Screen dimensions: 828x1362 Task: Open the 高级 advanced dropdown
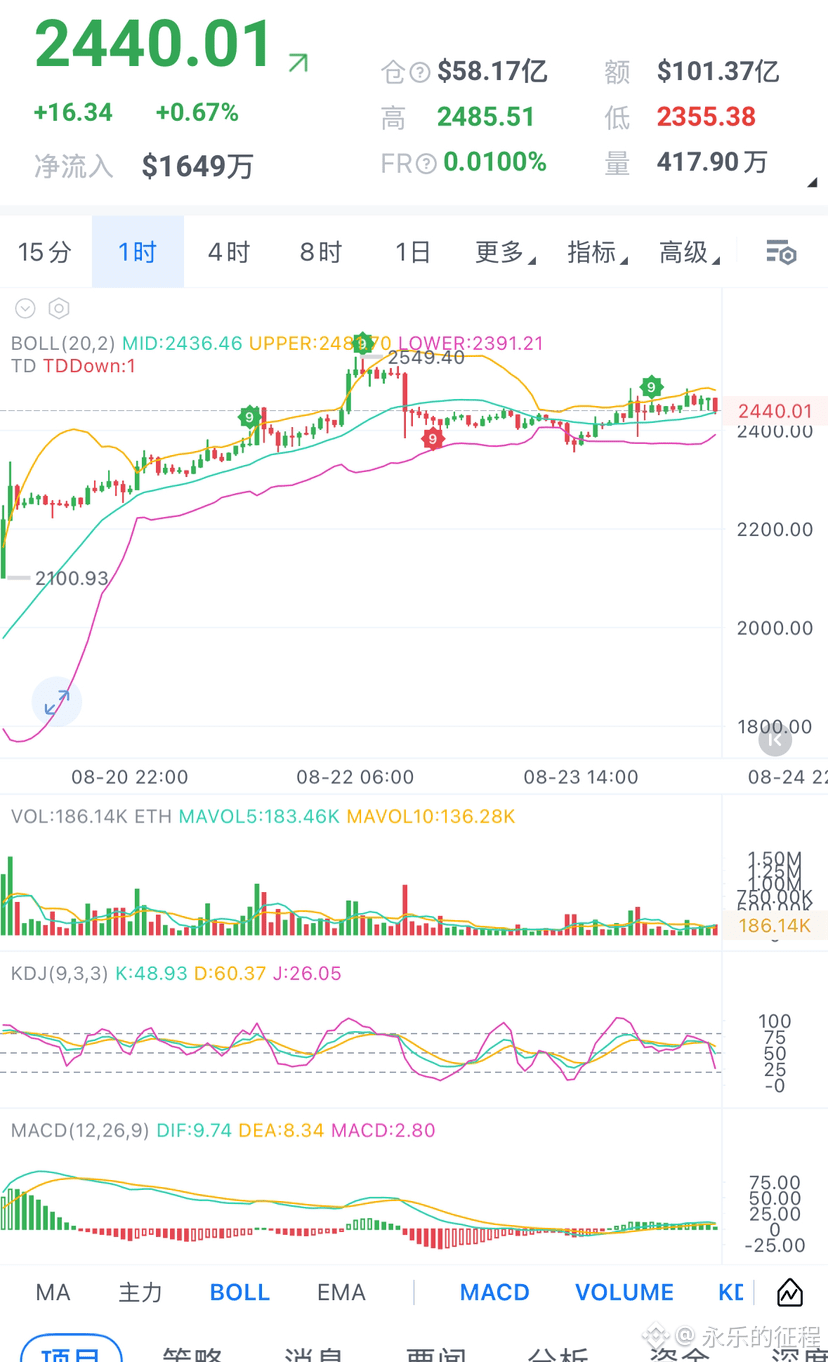(x=690, y=252)
